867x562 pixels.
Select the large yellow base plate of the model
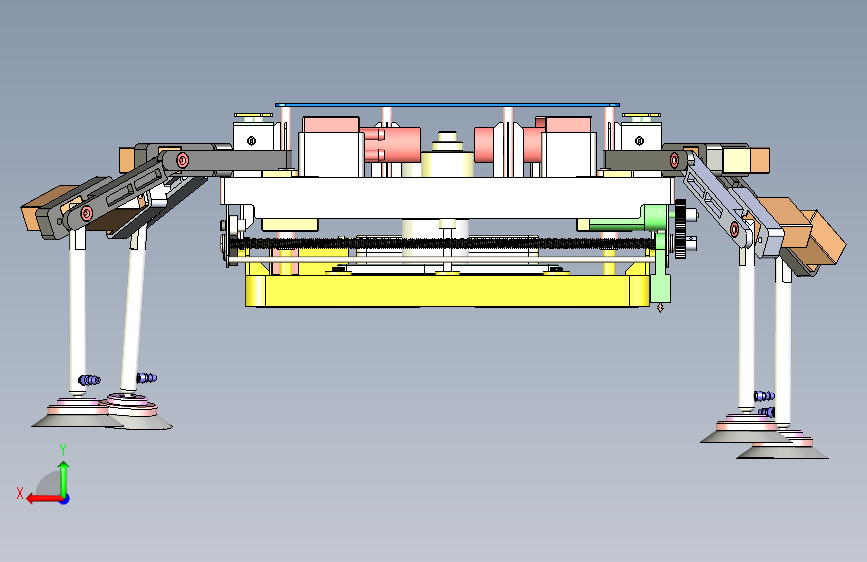[x=447, y=290]
